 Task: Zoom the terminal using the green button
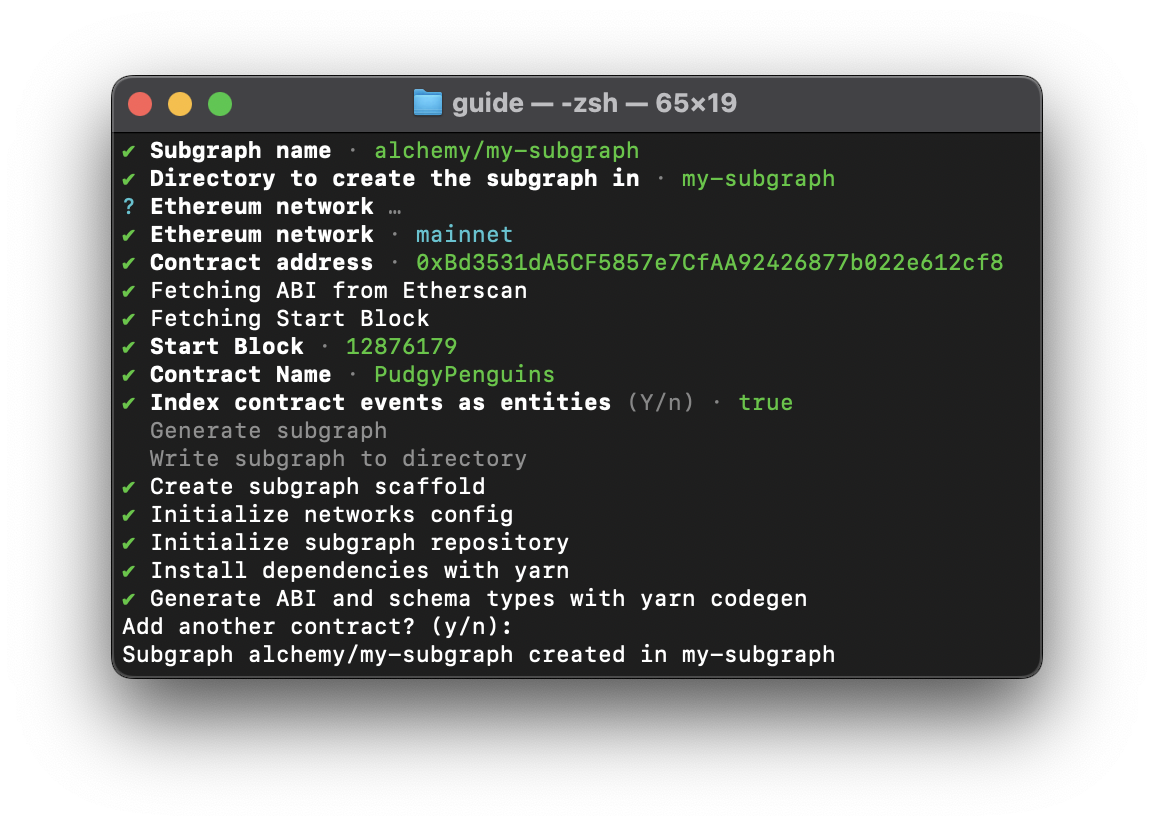coord(220,104)
